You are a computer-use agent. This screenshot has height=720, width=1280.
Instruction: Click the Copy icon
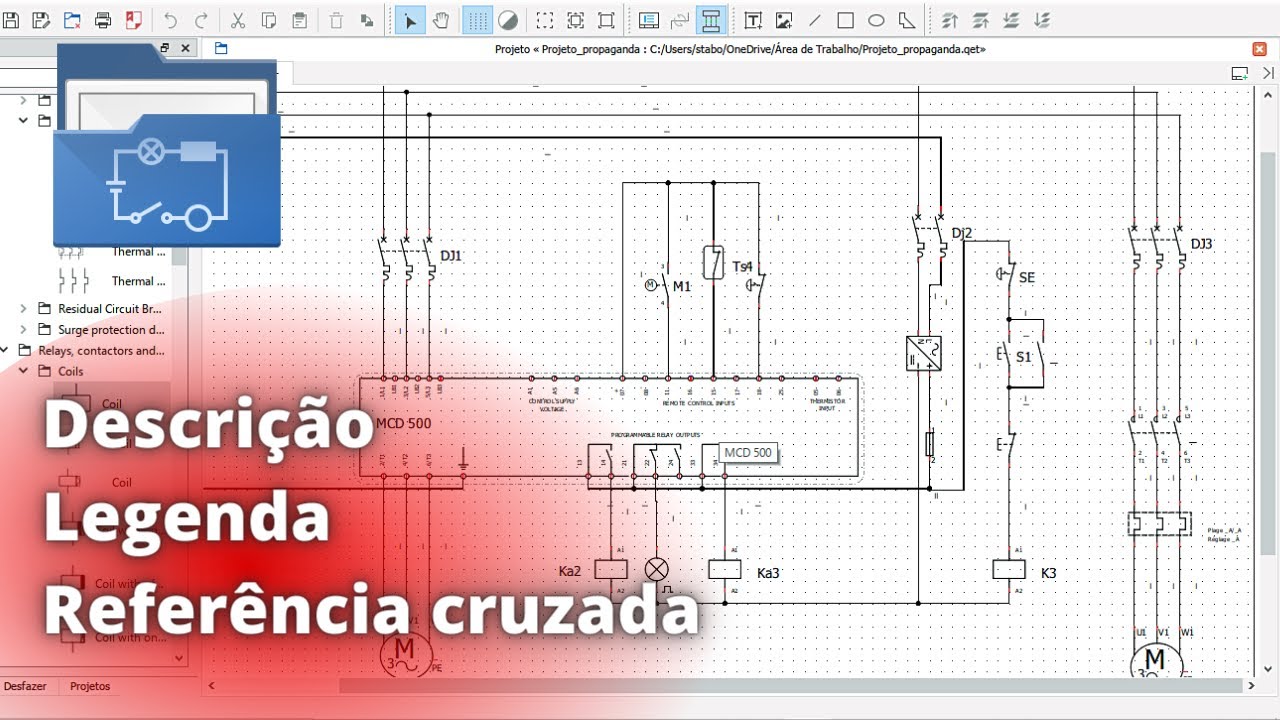[269, 20]
